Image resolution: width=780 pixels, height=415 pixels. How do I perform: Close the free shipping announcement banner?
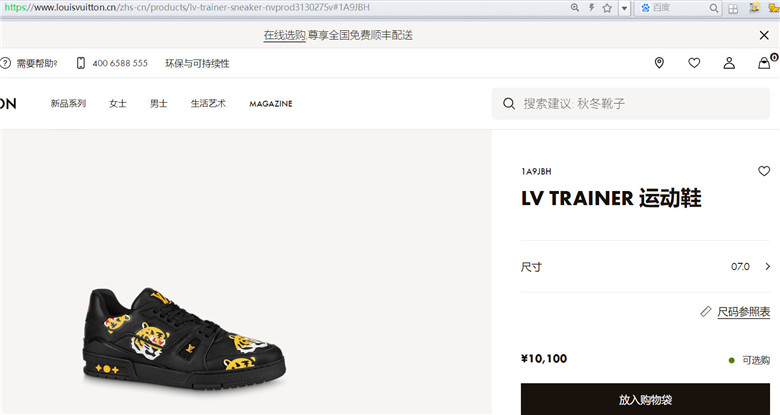[x=764, y=35]
